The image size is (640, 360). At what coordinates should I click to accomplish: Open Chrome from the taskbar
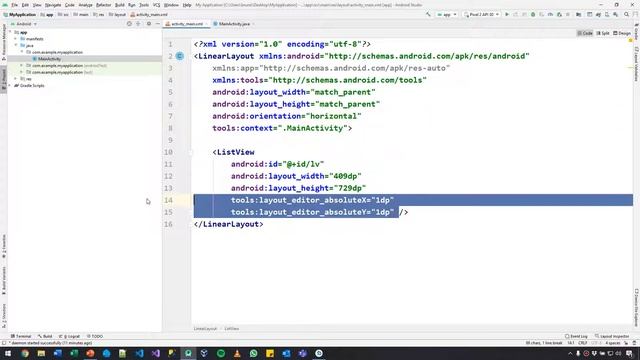click(x=25, y=353)
